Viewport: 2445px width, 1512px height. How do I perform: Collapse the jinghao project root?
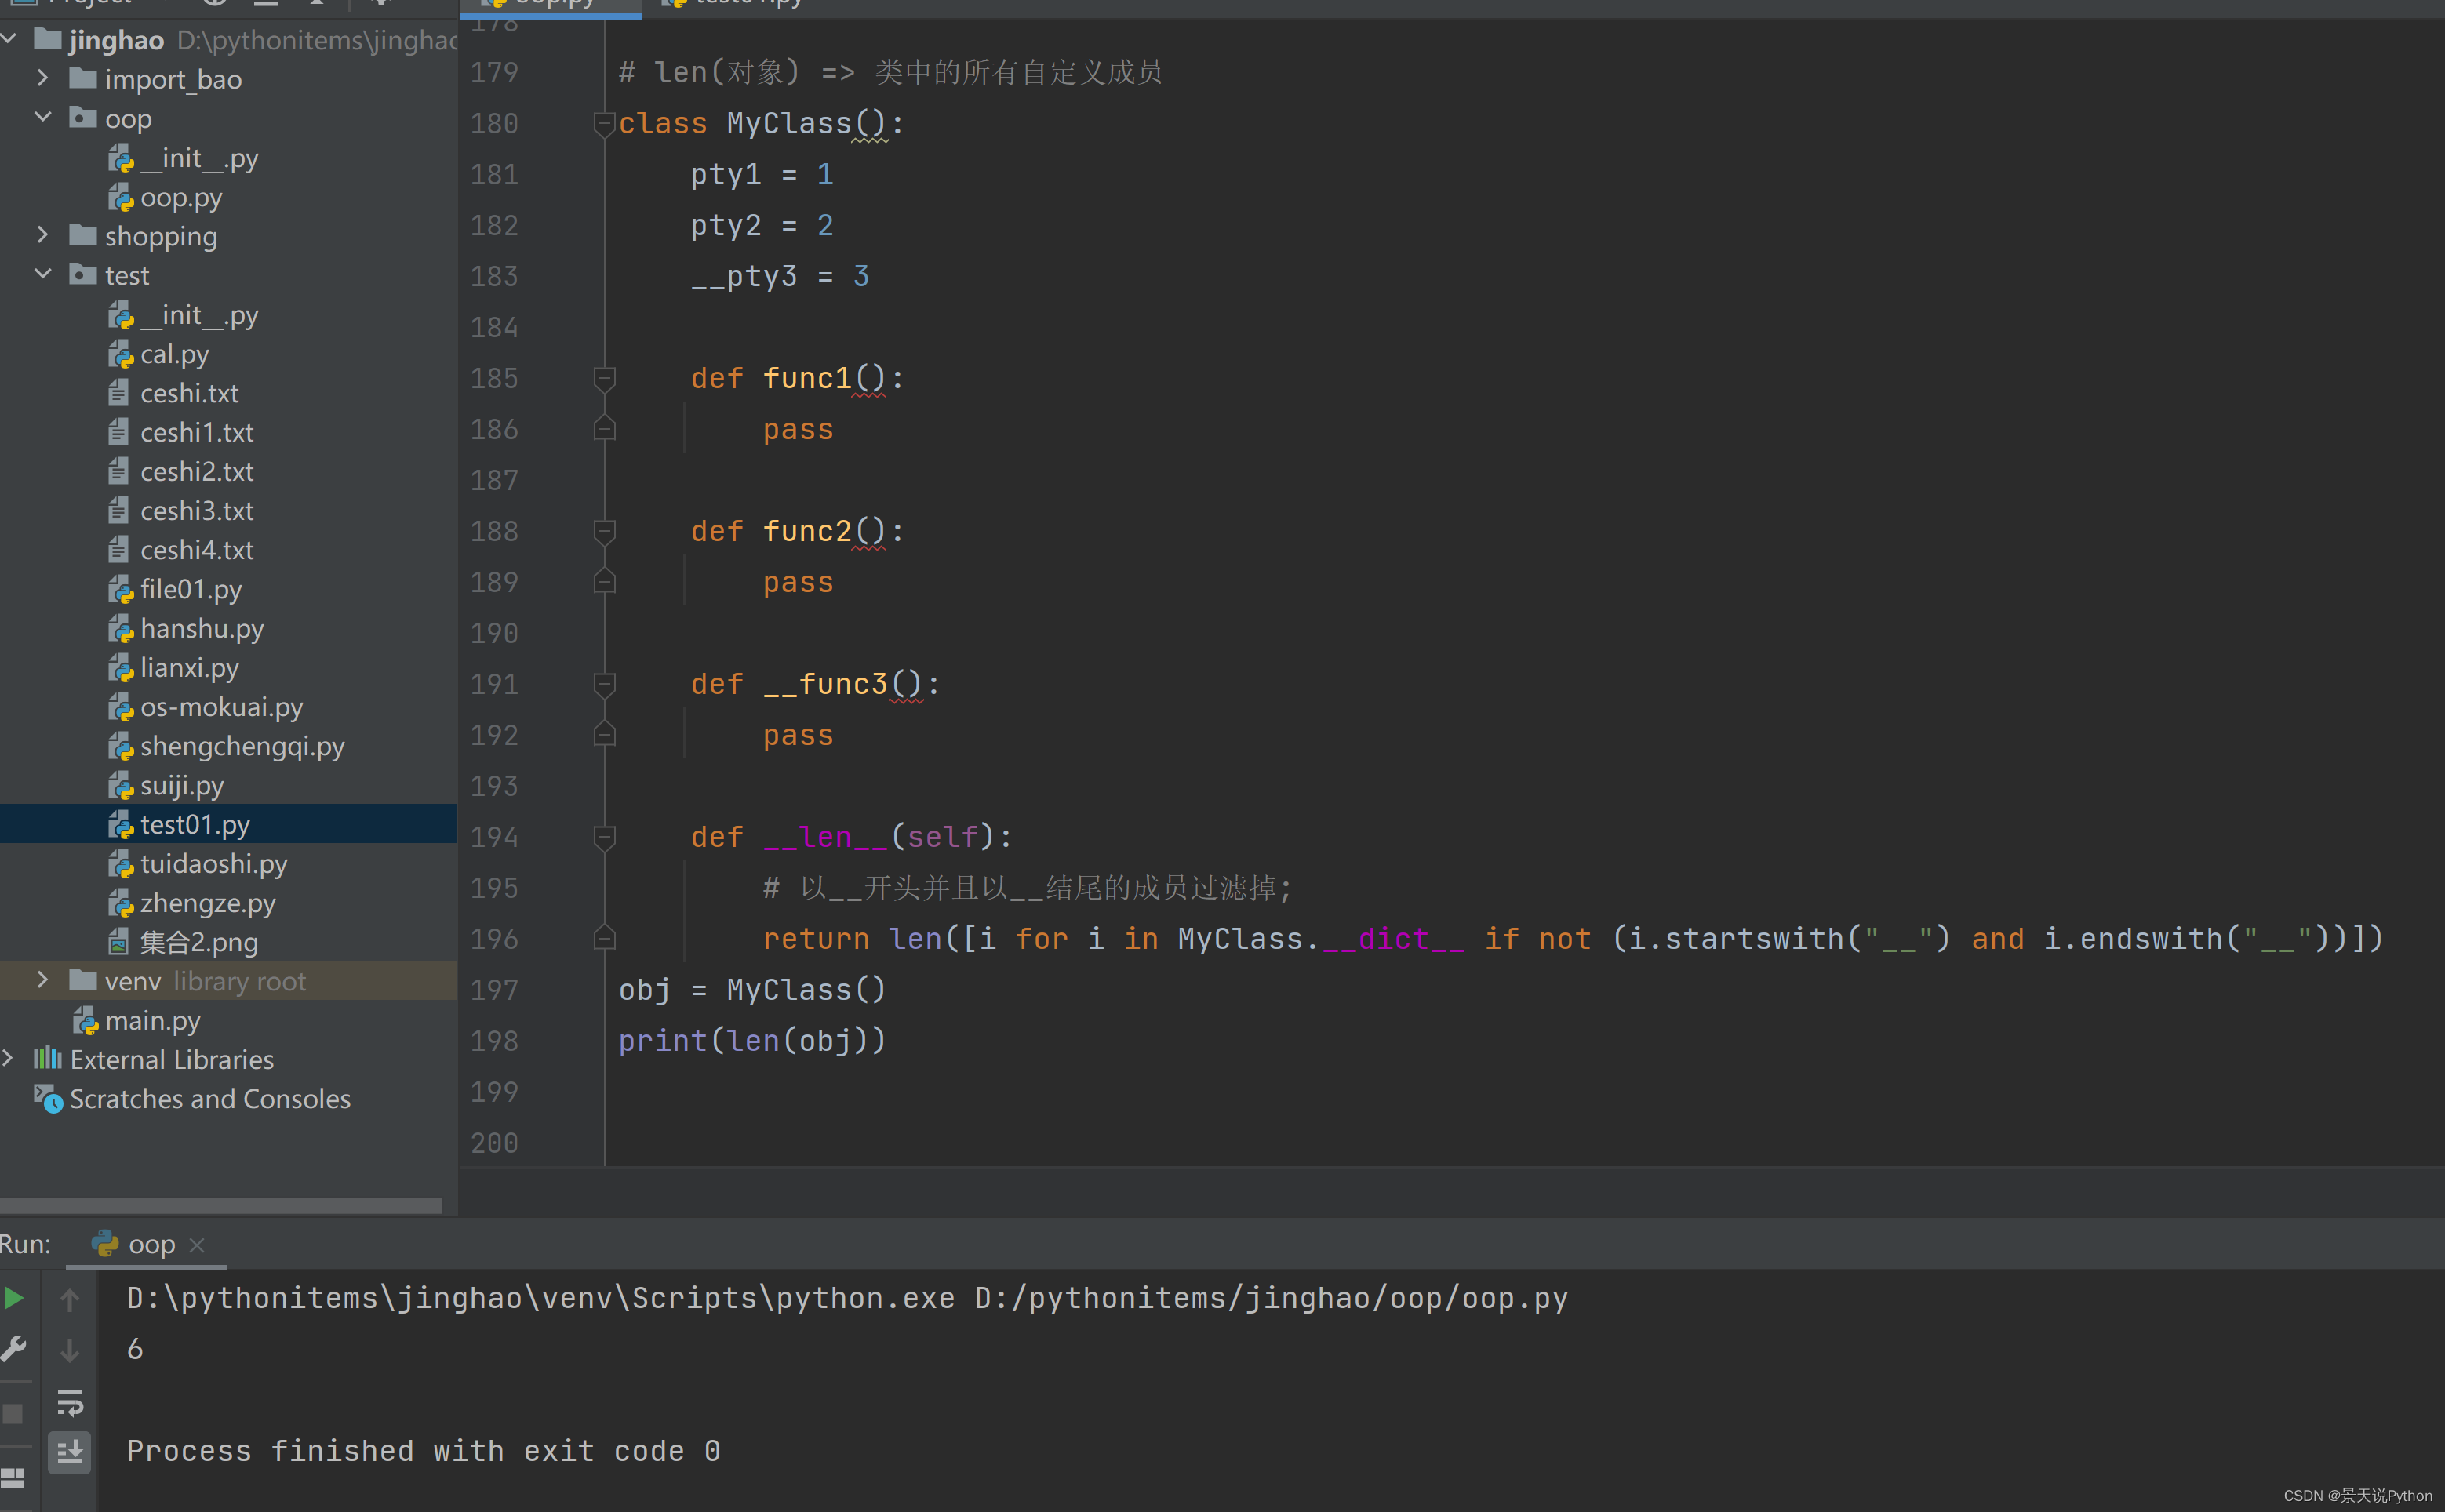(x=10, y=39)
